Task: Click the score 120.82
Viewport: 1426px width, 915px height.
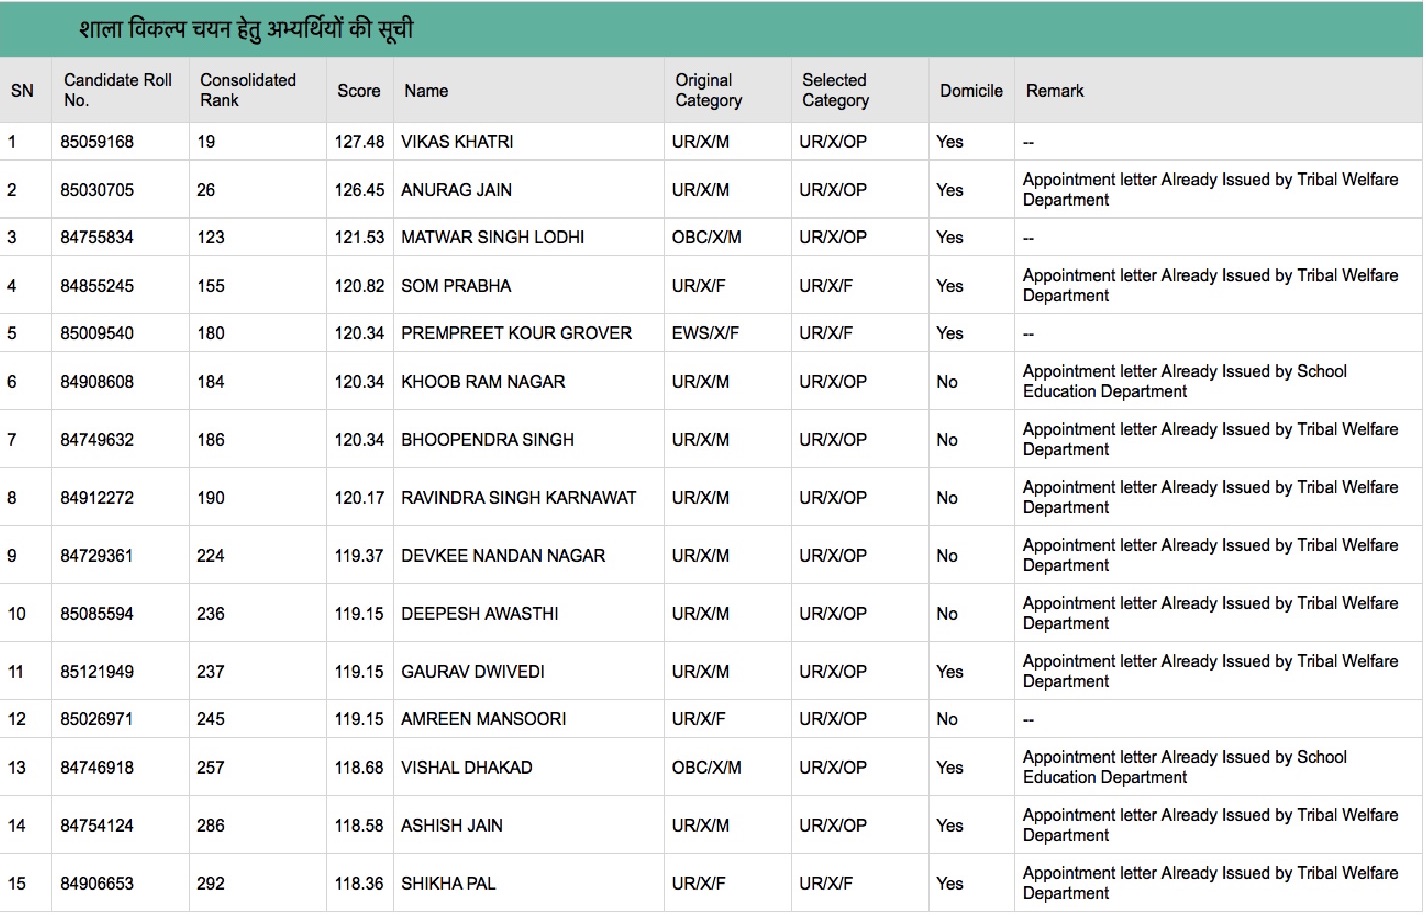Action: pyautogui.click(x=359, y=286)
